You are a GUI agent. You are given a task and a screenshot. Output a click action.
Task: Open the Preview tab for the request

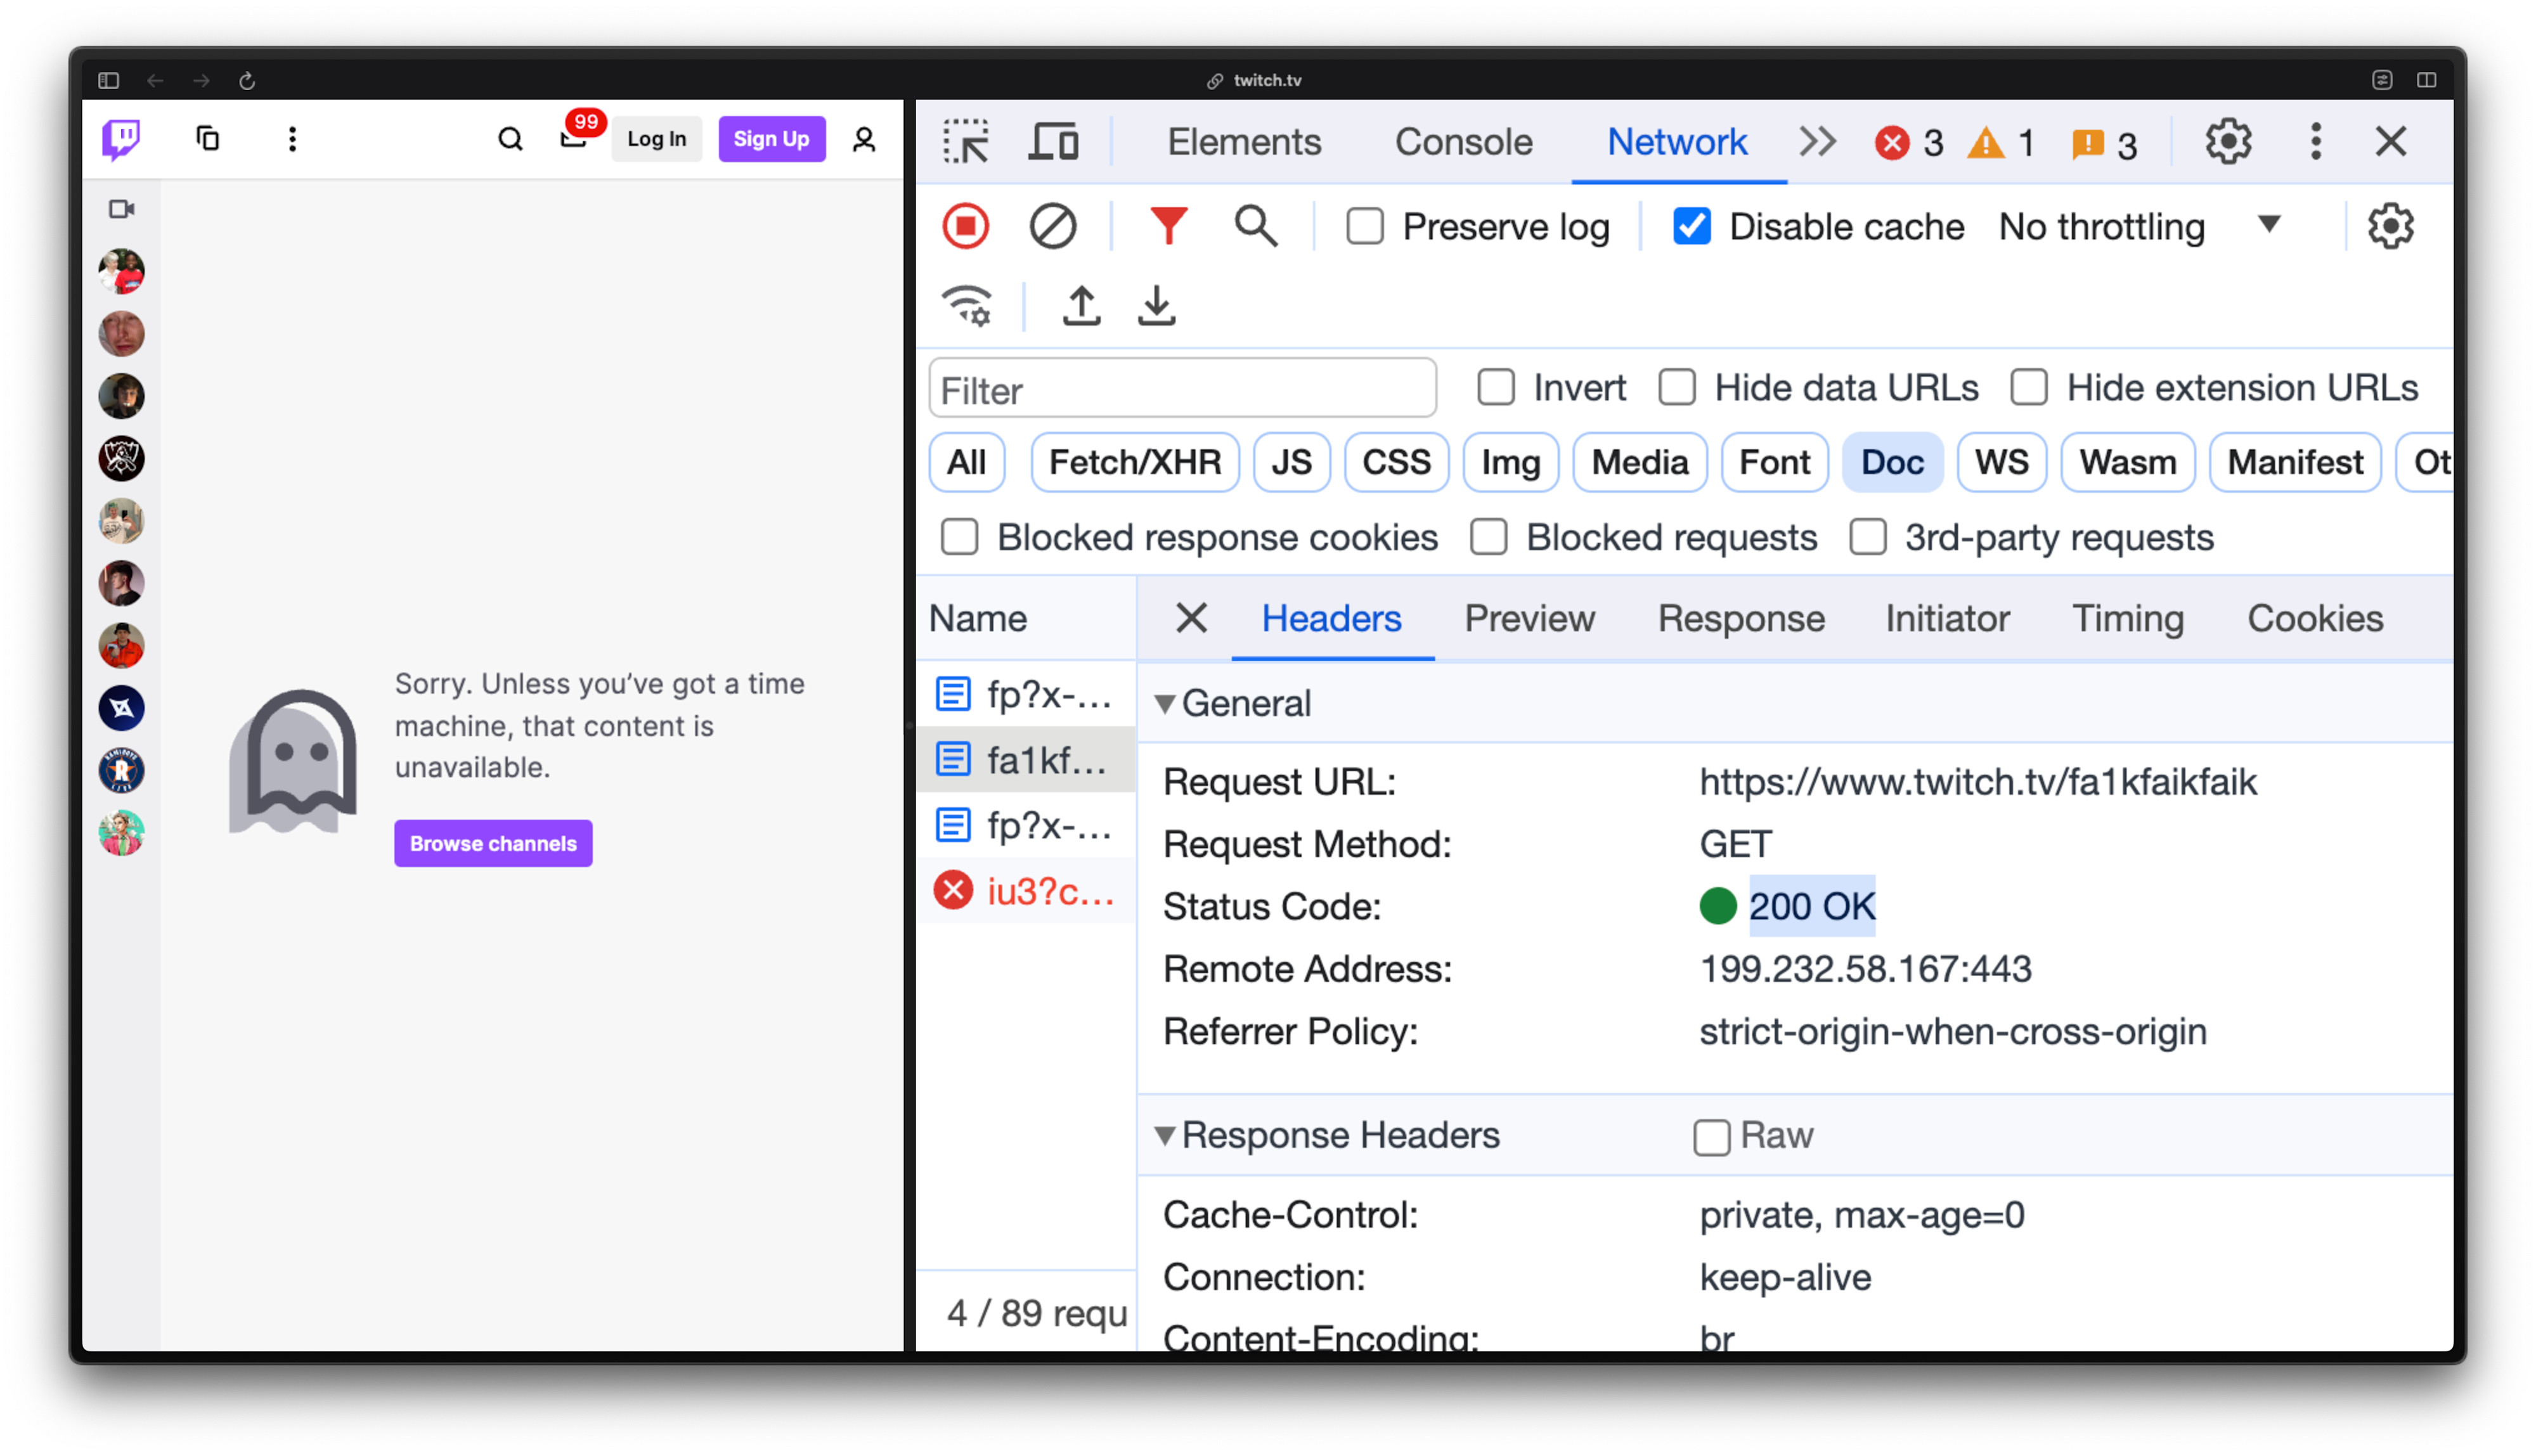point(1529,618)
